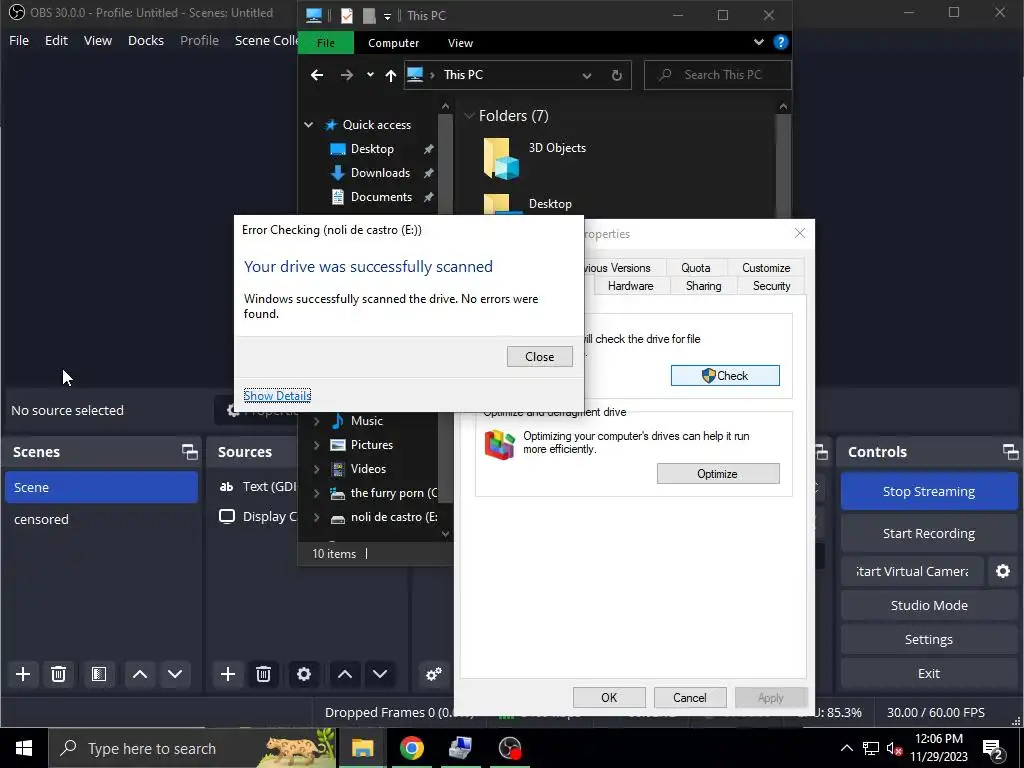
Task: Add a new scene with plus icon
Action: (x=23, y=674)
